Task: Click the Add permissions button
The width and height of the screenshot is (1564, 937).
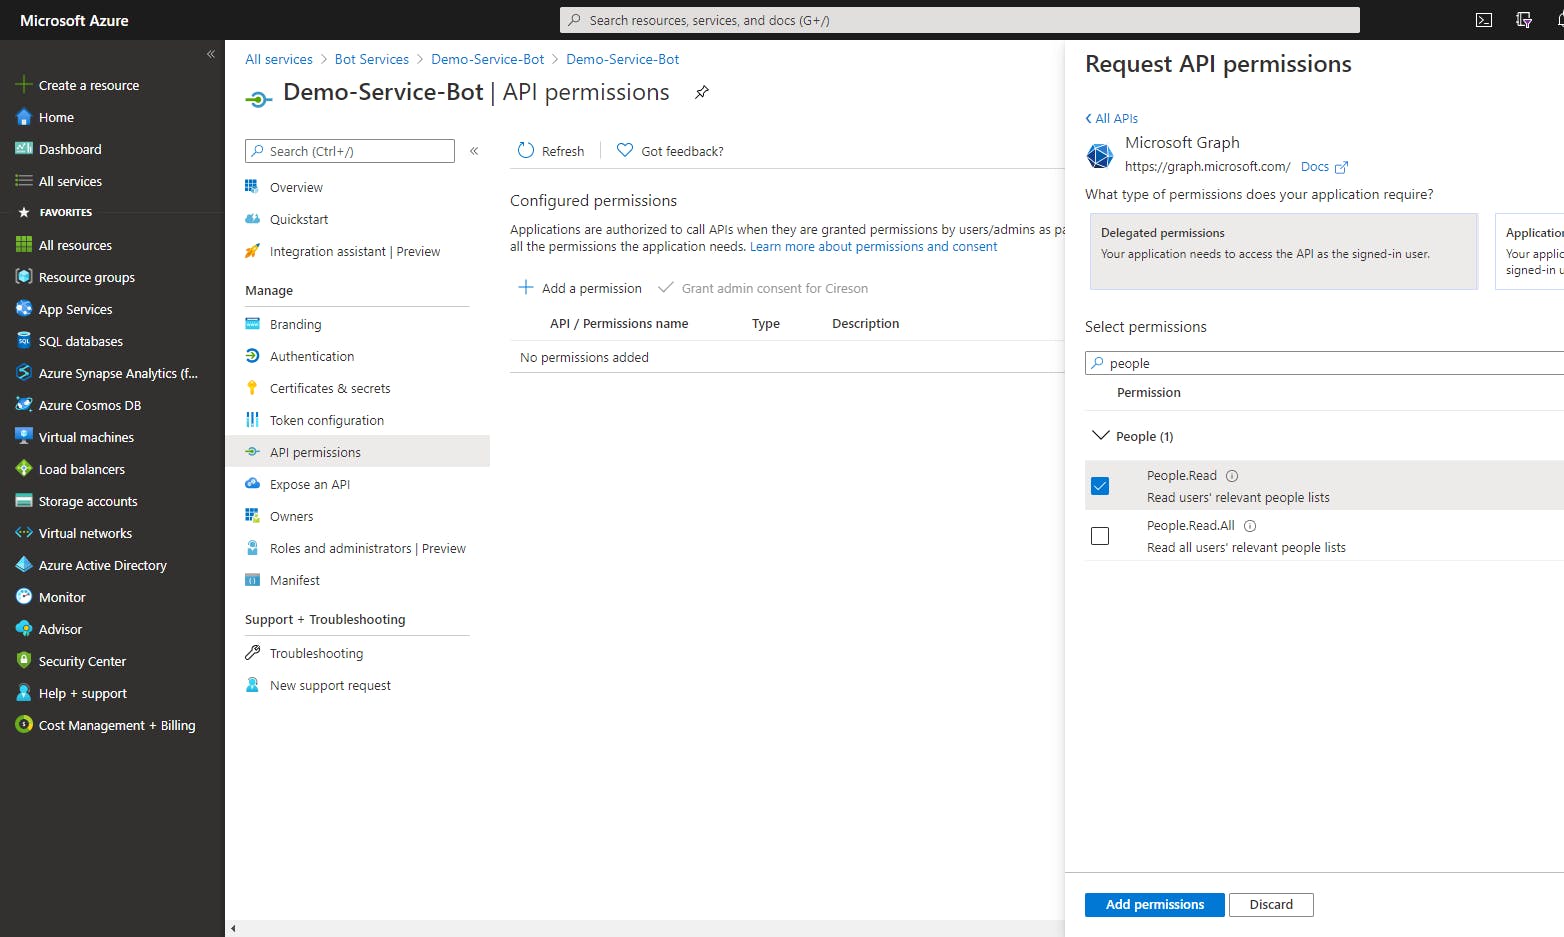Action: tap(1154, 905)
